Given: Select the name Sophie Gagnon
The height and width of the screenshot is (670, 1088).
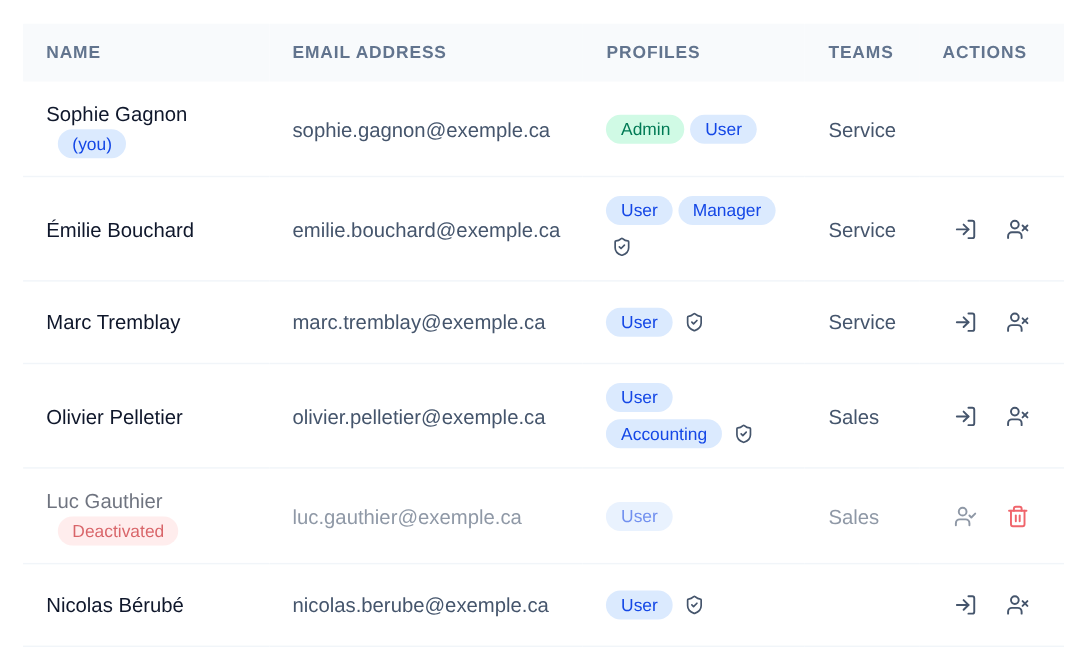Looking at the screenshot, I should 117,114.
